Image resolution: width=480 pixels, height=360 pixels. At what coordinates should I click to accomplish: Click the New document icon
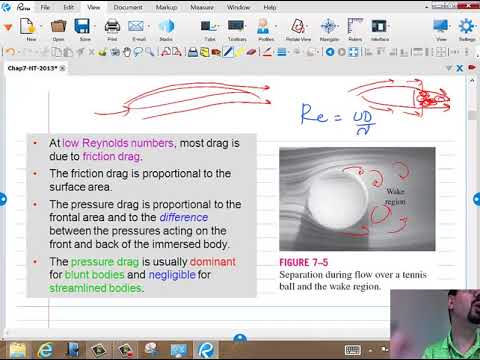tap(28, 26)
